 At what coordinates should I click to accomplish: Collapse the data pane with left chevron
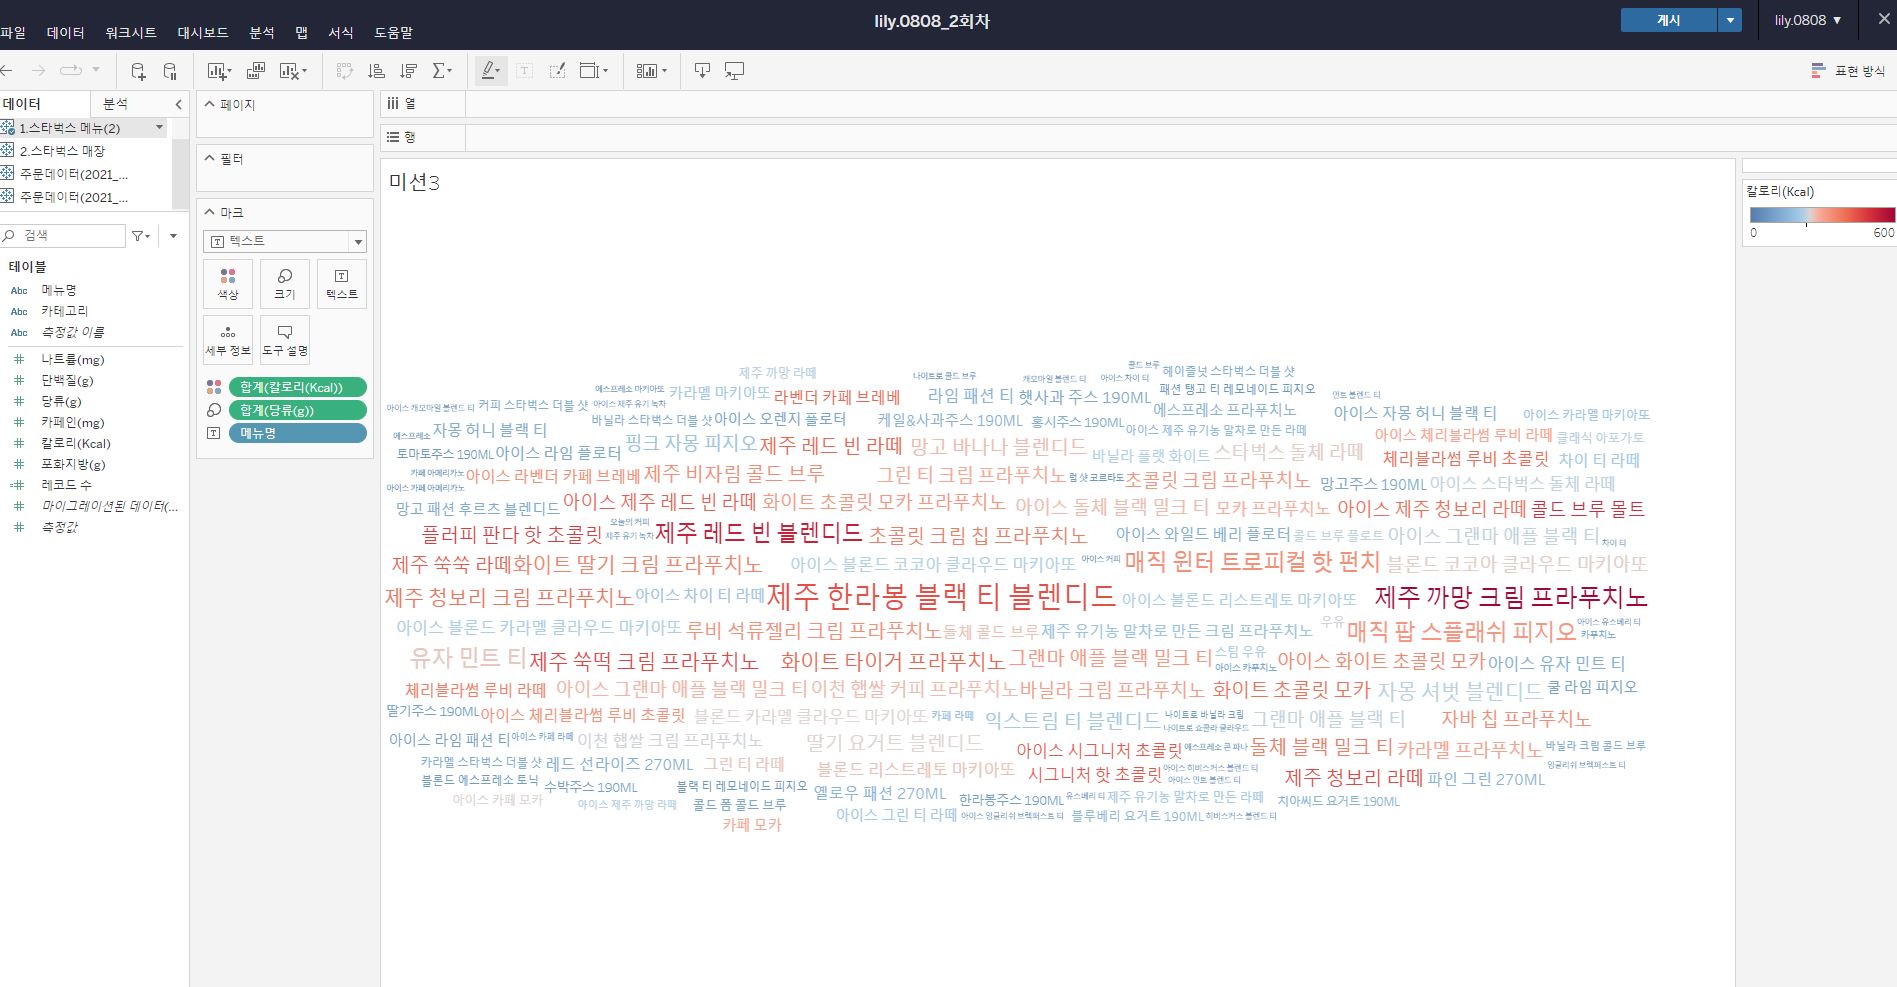point(179,104)
